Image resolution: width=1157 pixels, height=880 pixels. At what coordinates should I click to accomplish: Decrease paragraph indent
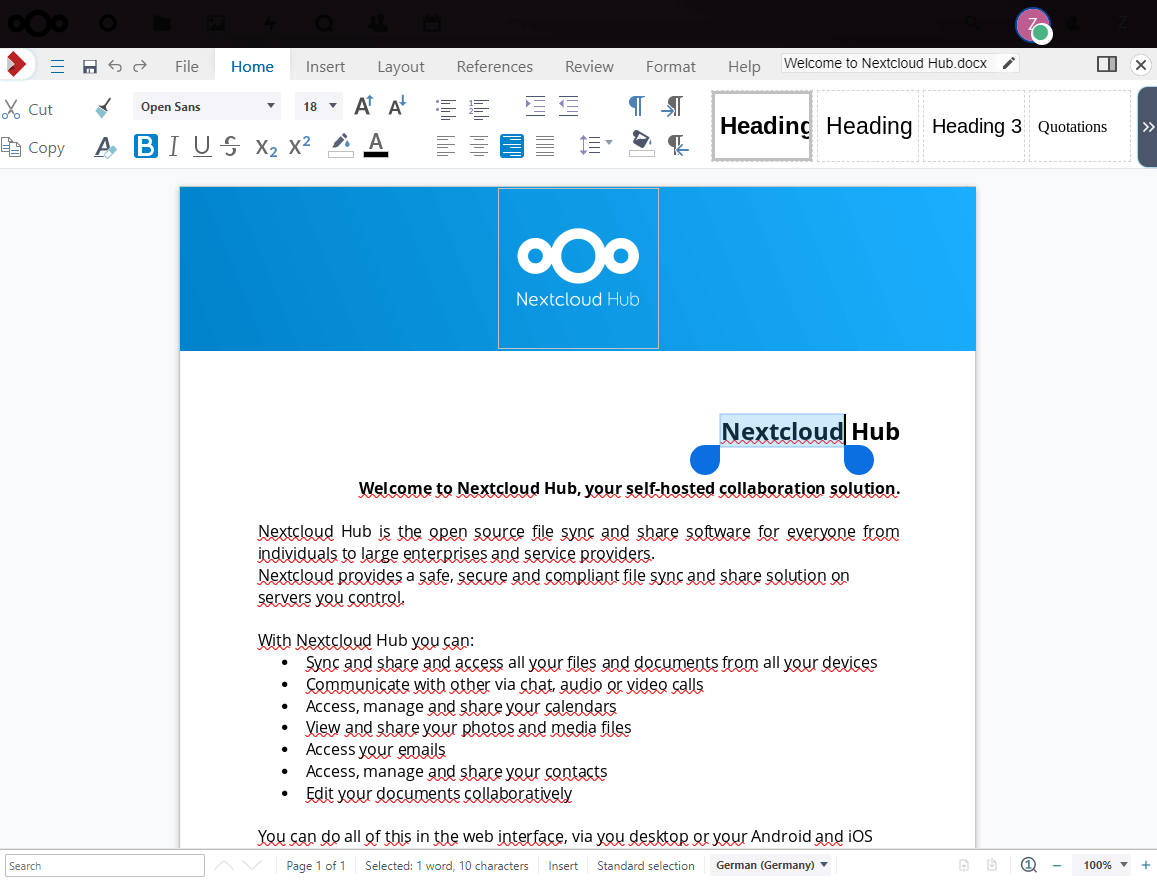pos(568,106)
